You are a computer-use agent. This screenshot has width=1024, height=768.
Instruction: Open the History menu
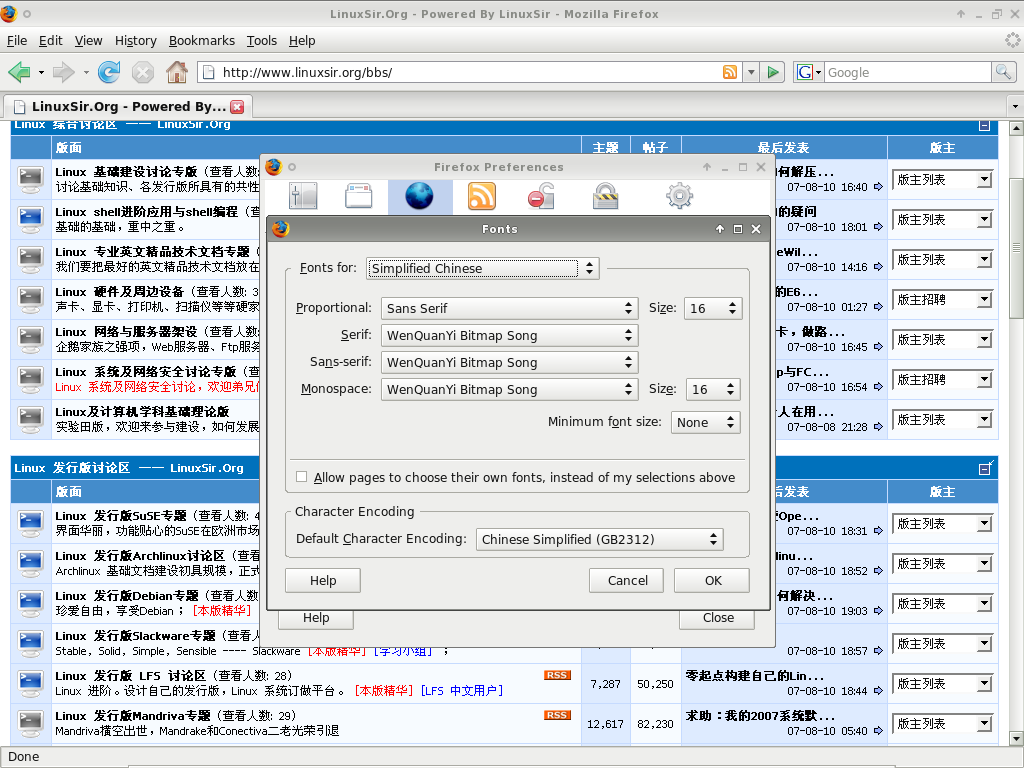click(x=136, y=40)
